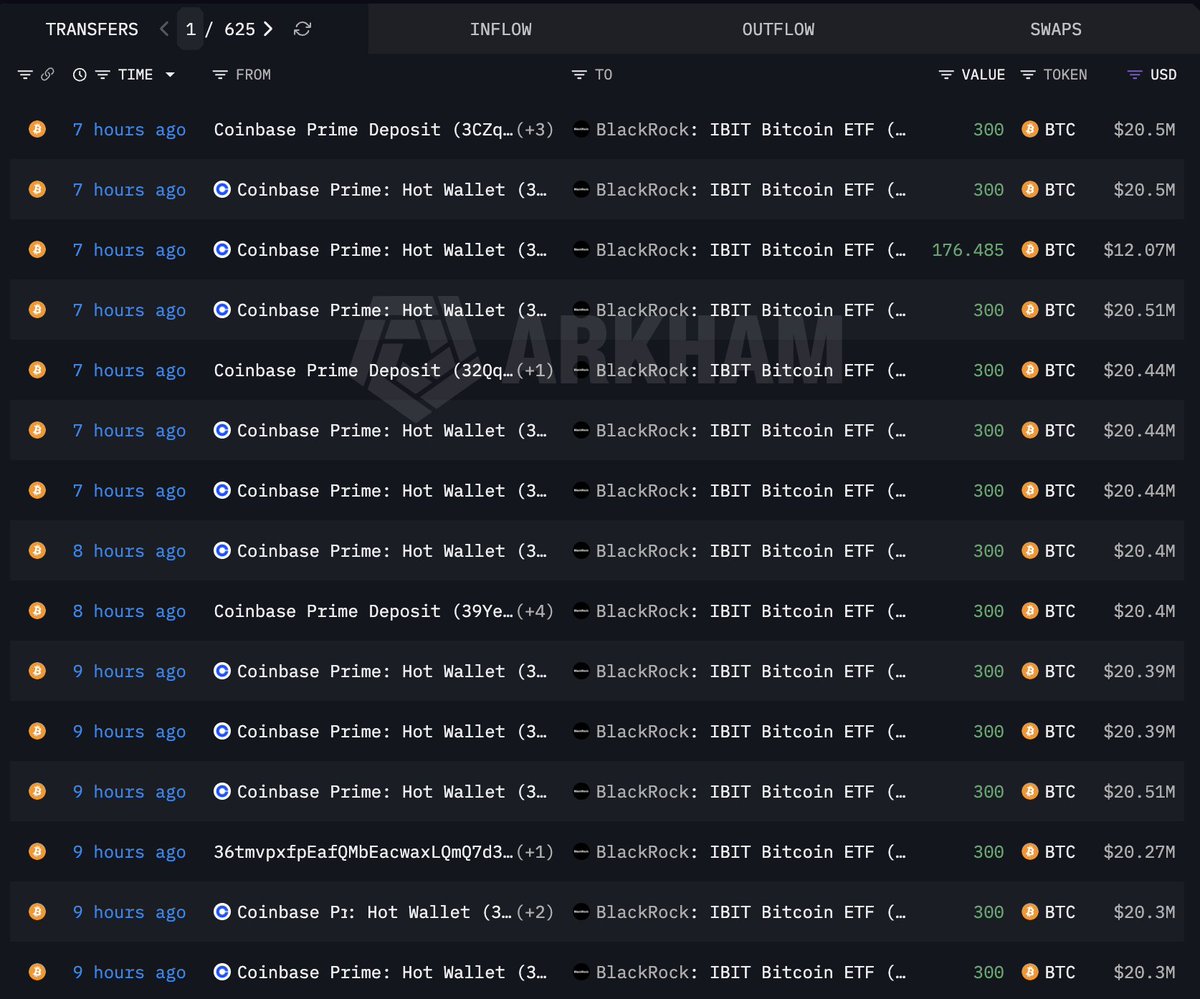Click the BTC token icon in the 32Qq deposit row
1200x999 pixels.
pos(1030,370)
